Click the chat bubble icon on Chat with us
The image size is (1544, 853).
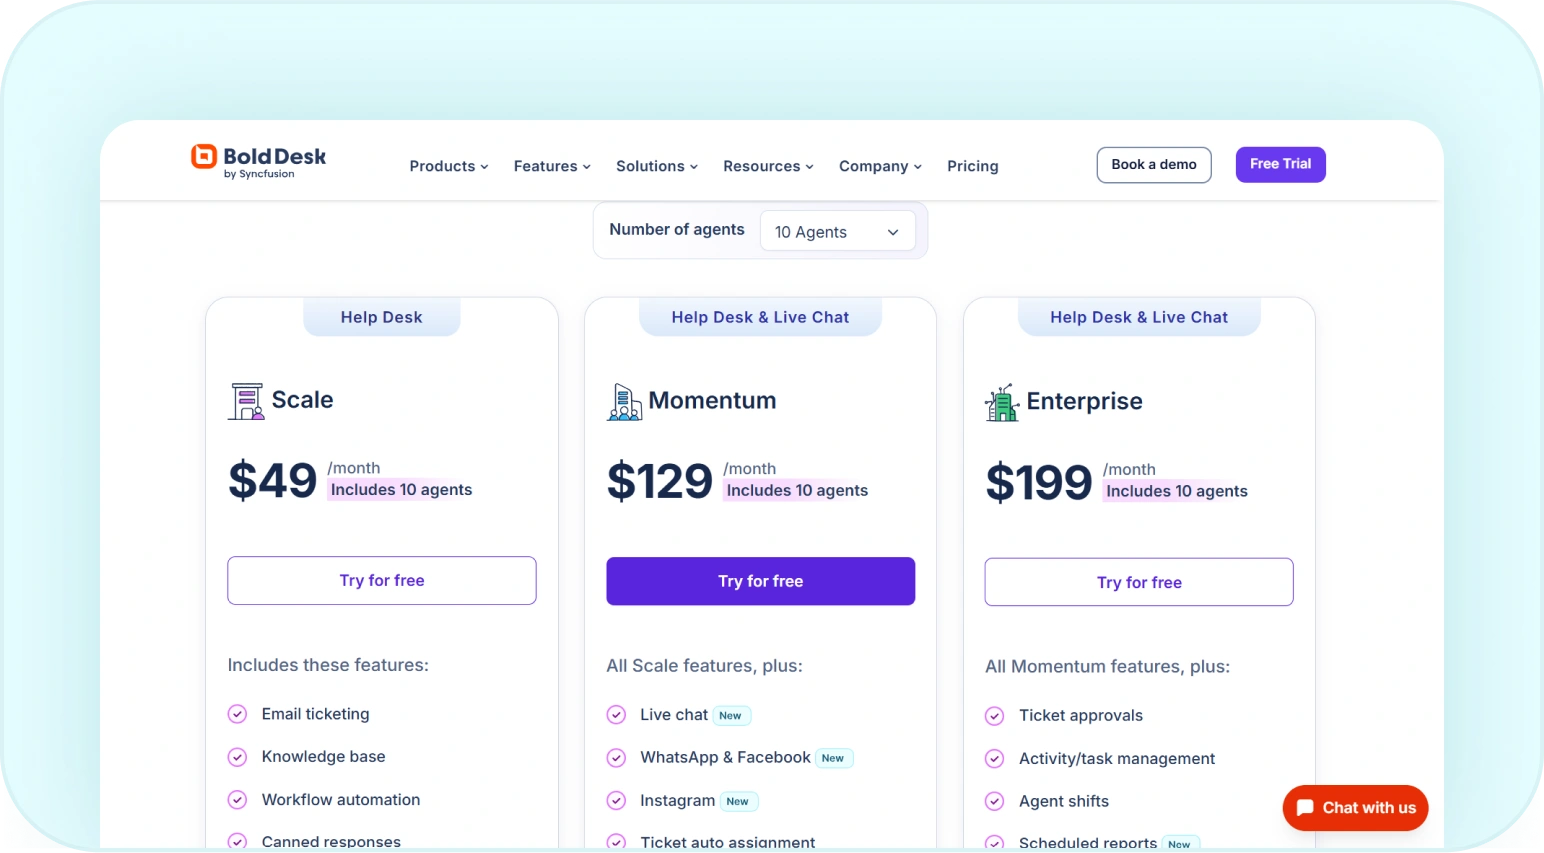[1304, 807]
